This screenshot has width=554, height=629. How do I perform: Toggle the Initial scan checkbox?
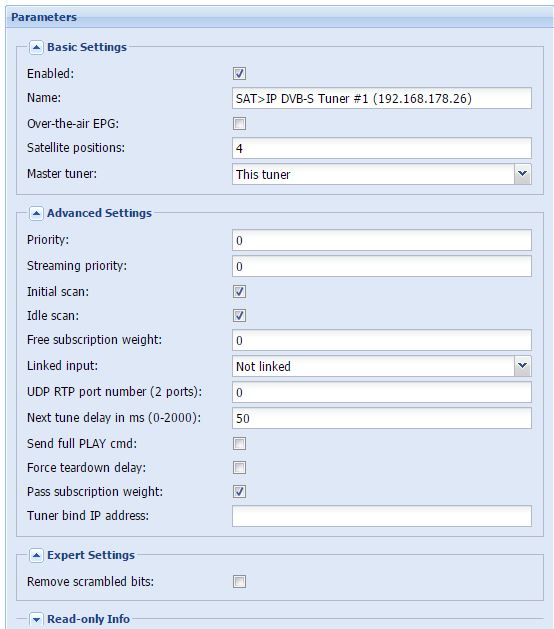(x=239, y=292)
